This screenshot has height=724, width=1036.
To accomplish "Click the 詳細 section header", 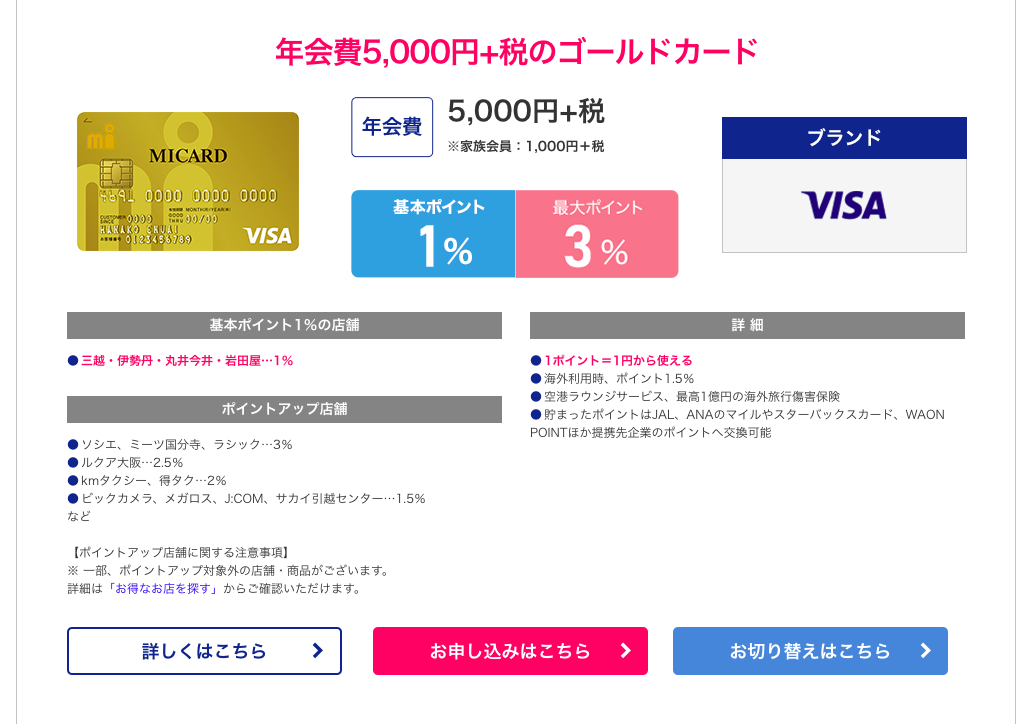I will pyautogui.click(x=747, y=325).
